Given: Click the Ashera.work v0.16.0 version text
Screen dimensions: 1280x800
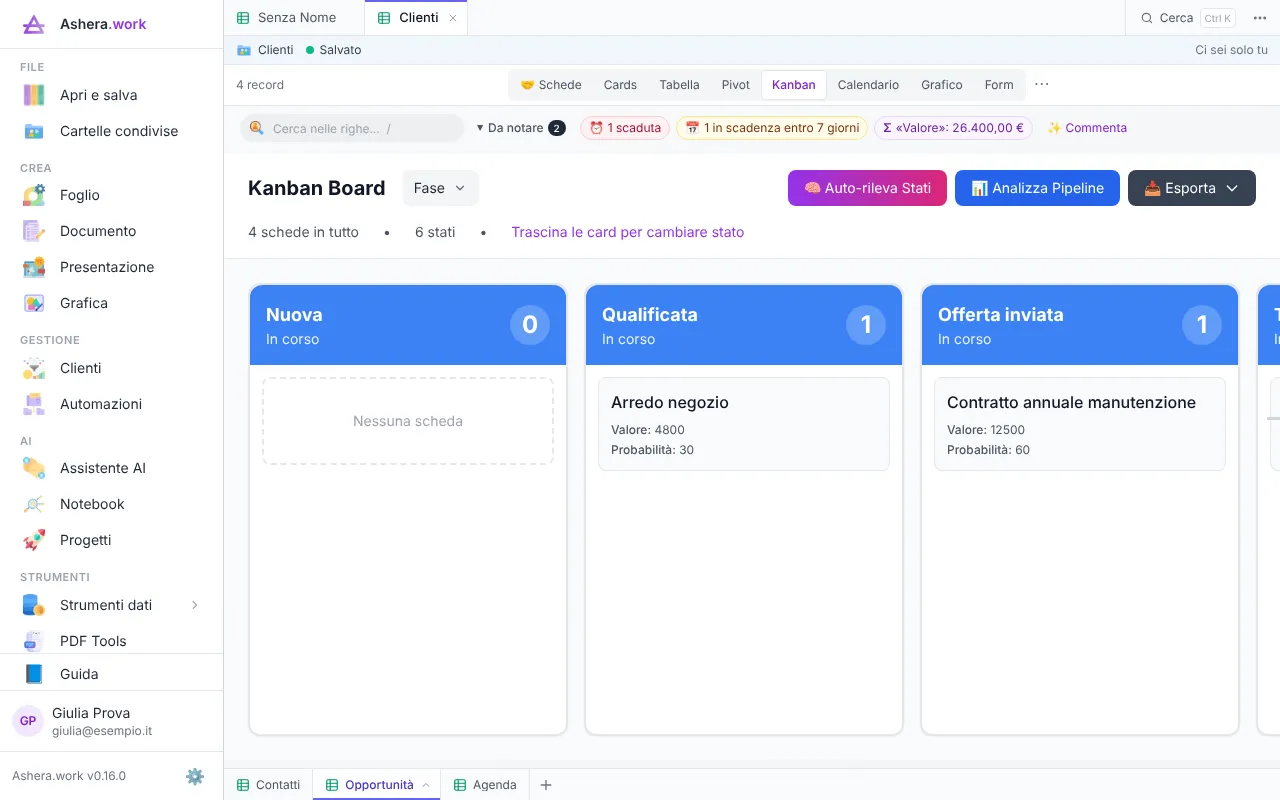Looking at the screenshot, I should [69, 776].
